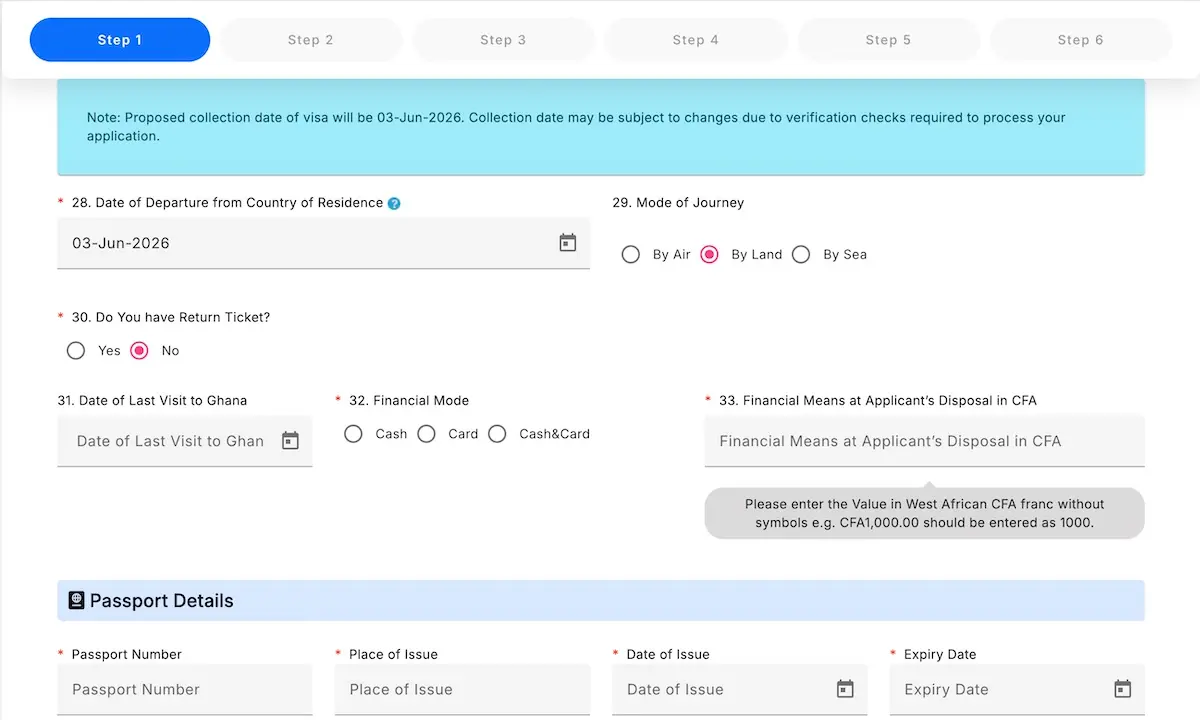Open calendar for Date of Last Visit to Ghana

pos(290,441)
